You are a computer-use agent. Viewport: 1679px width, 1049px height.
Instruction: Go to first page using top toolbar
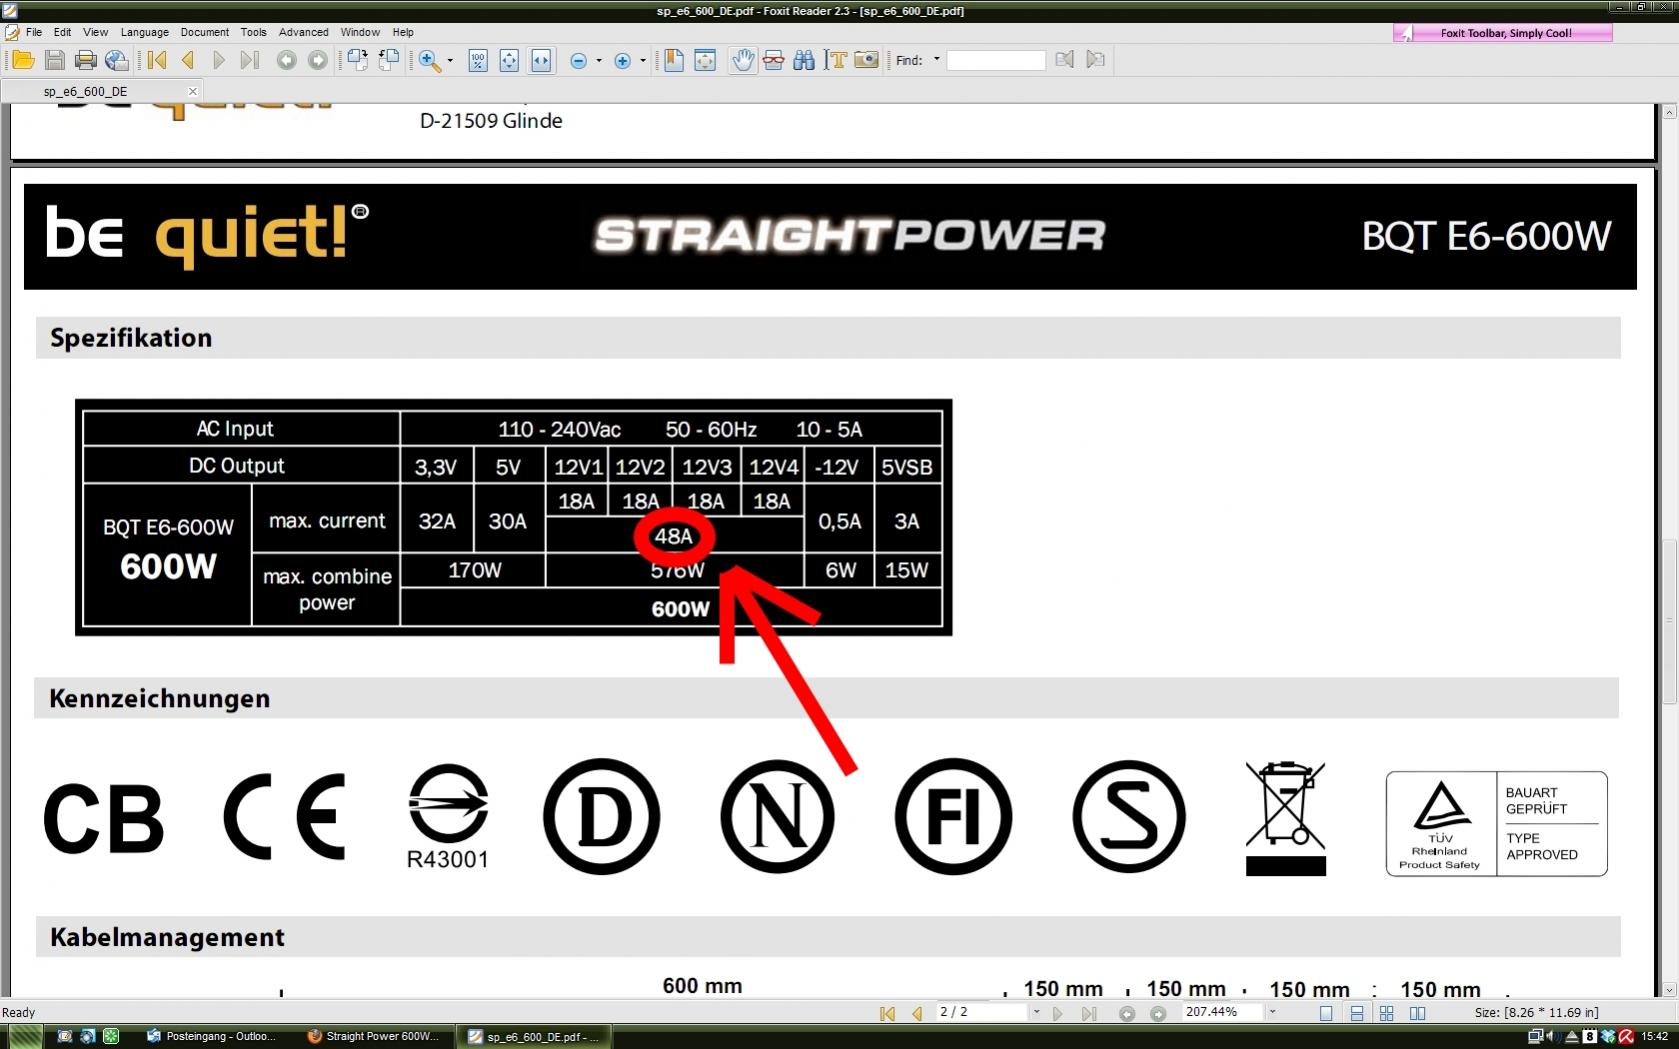point(157,61)
